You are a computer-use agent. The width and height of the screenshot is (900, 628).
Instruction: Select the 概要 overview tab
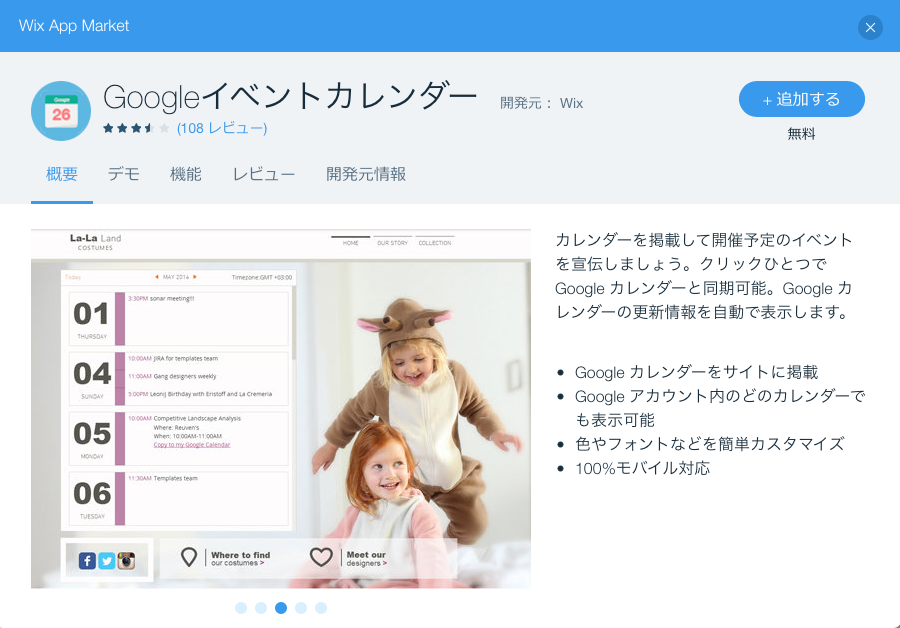click(61, 174)
